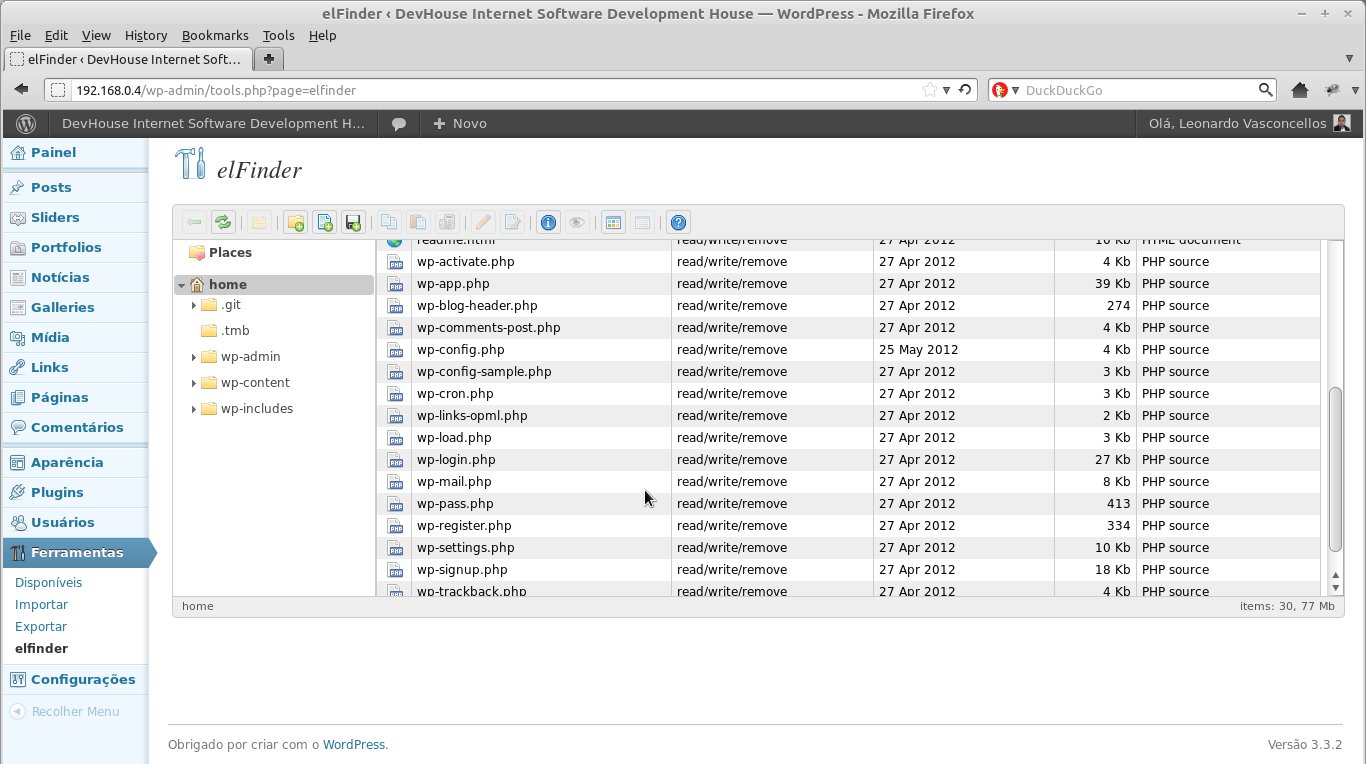
Task: Click the Places item in the navigation panel
Action: pos(230,253)
